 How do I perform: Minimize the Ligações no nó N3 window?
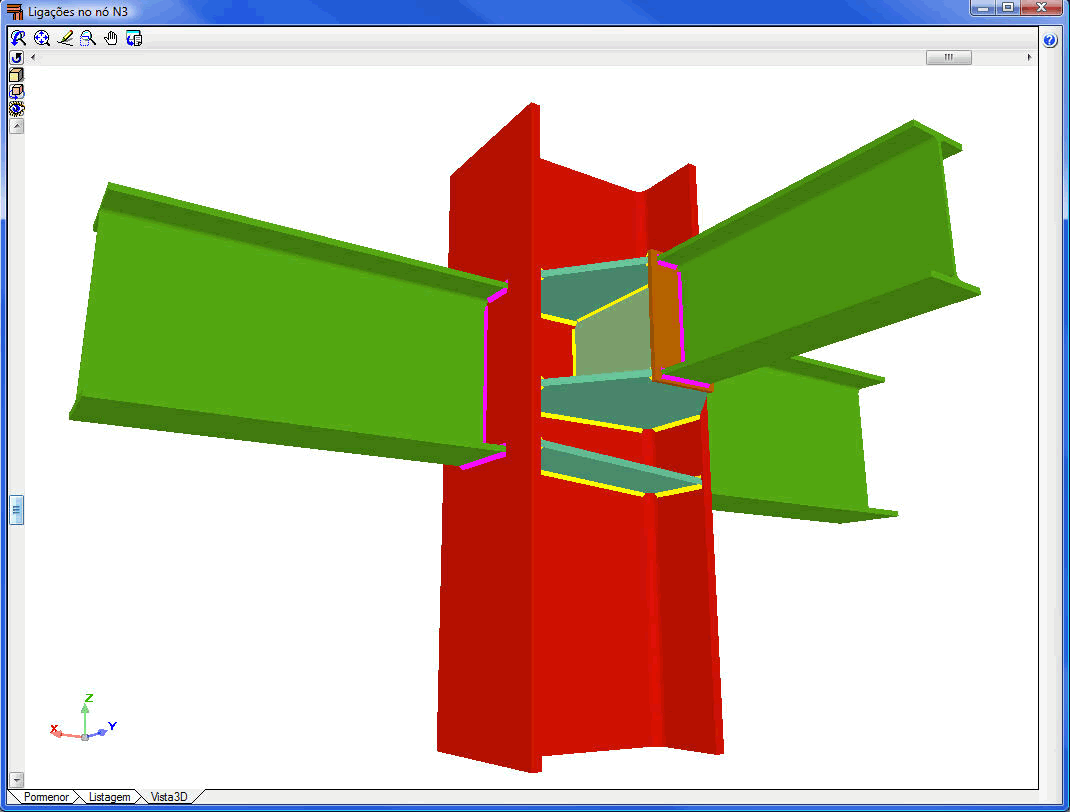tap(983, 8)
